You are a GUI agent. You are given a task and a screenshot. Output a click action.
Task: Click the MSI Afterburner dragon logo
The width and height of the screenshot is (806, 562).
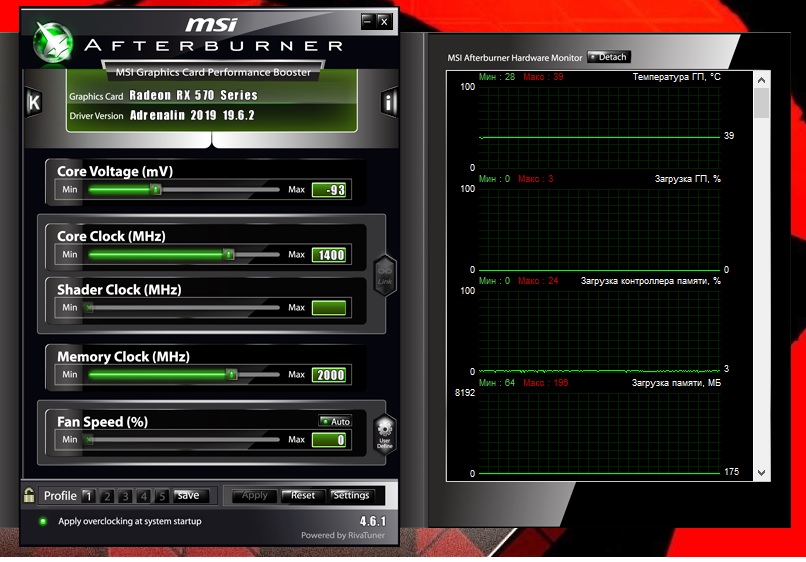[52, 42]
